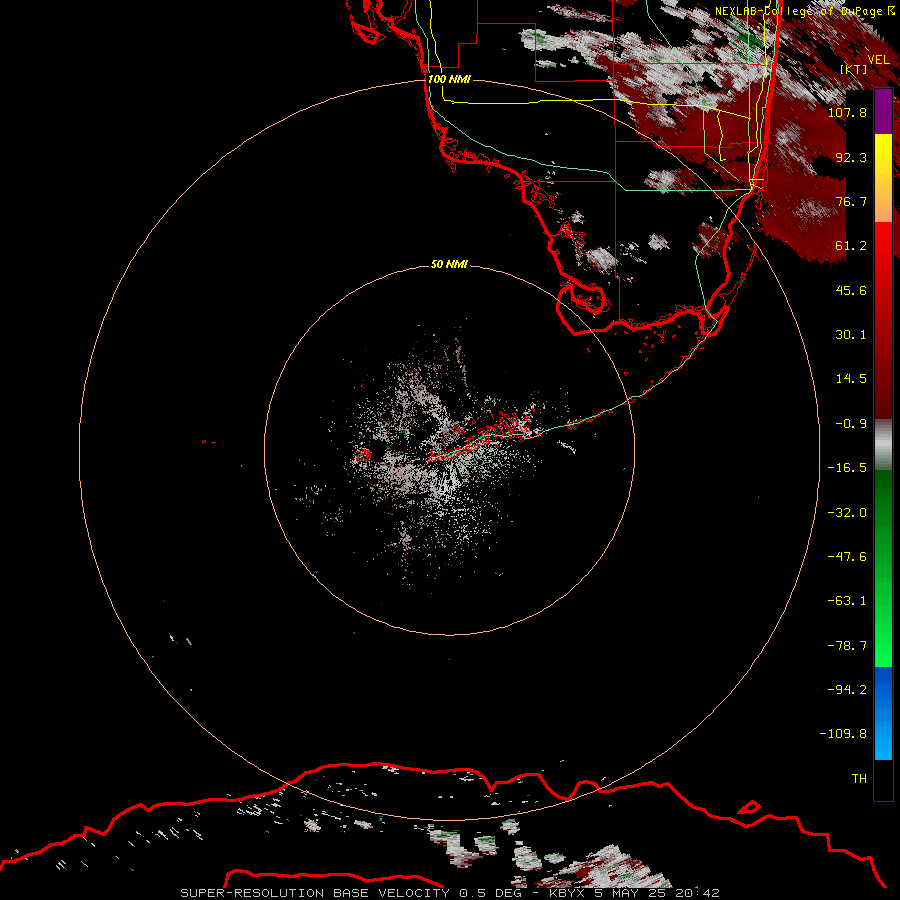Click the 92.3 velocity scale value
Image resolution: width=900 pixels, height=900 pixels.
click(851, 157)
